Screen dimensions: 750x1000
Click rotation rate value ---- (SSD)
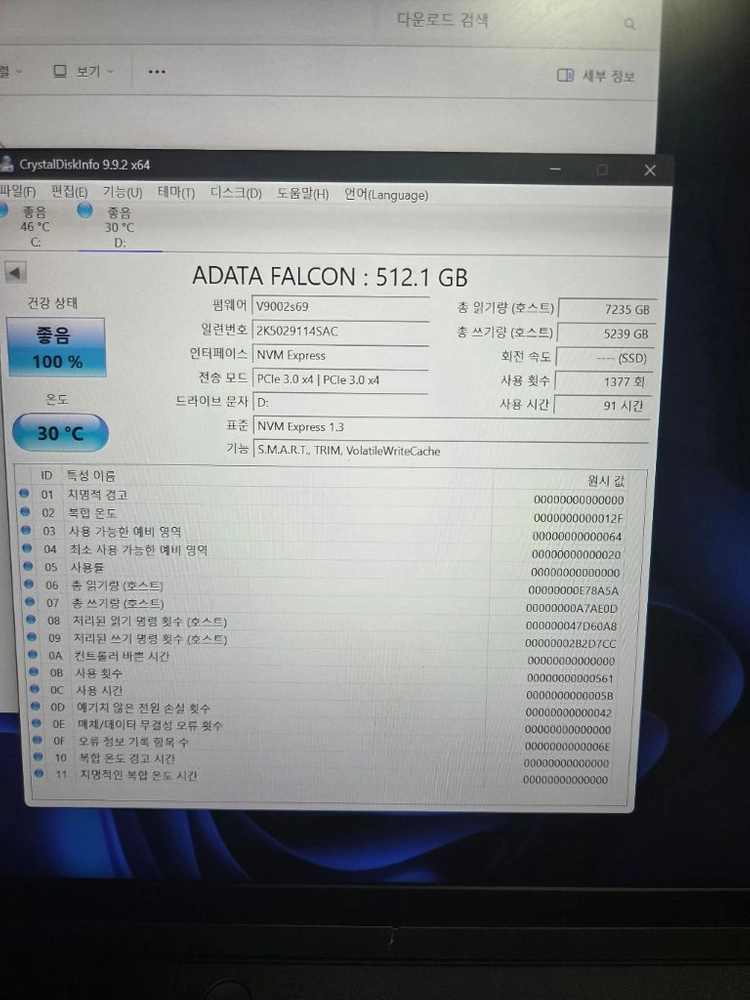(605, 358)
